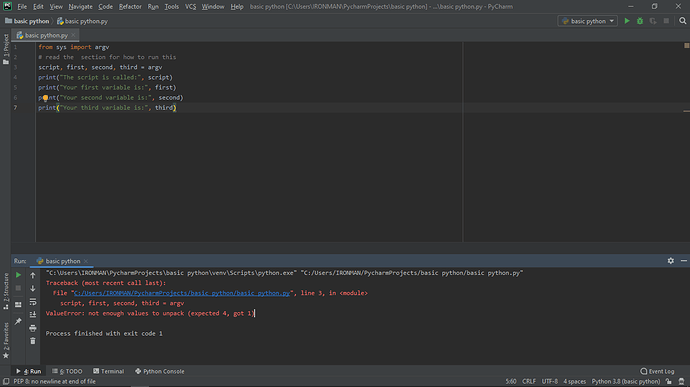Open the Run menu

(x=153, y=7)
